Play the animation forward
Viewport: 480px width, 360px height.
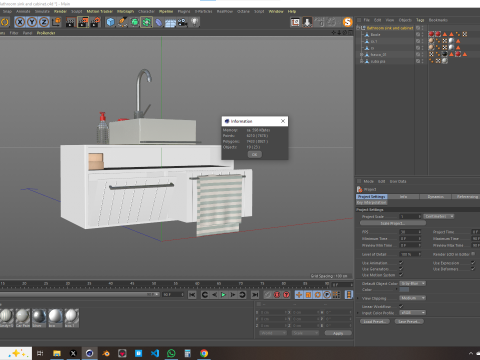tap(223, 295)
